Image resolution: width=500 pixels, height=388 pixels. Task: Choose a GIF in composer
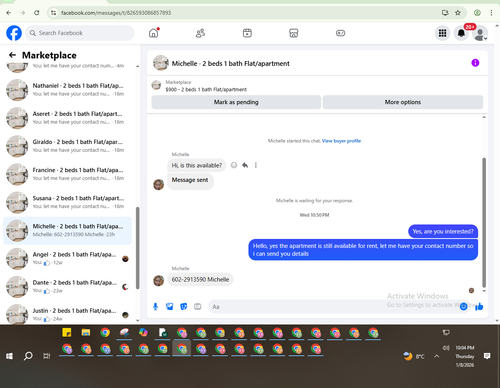198,307
